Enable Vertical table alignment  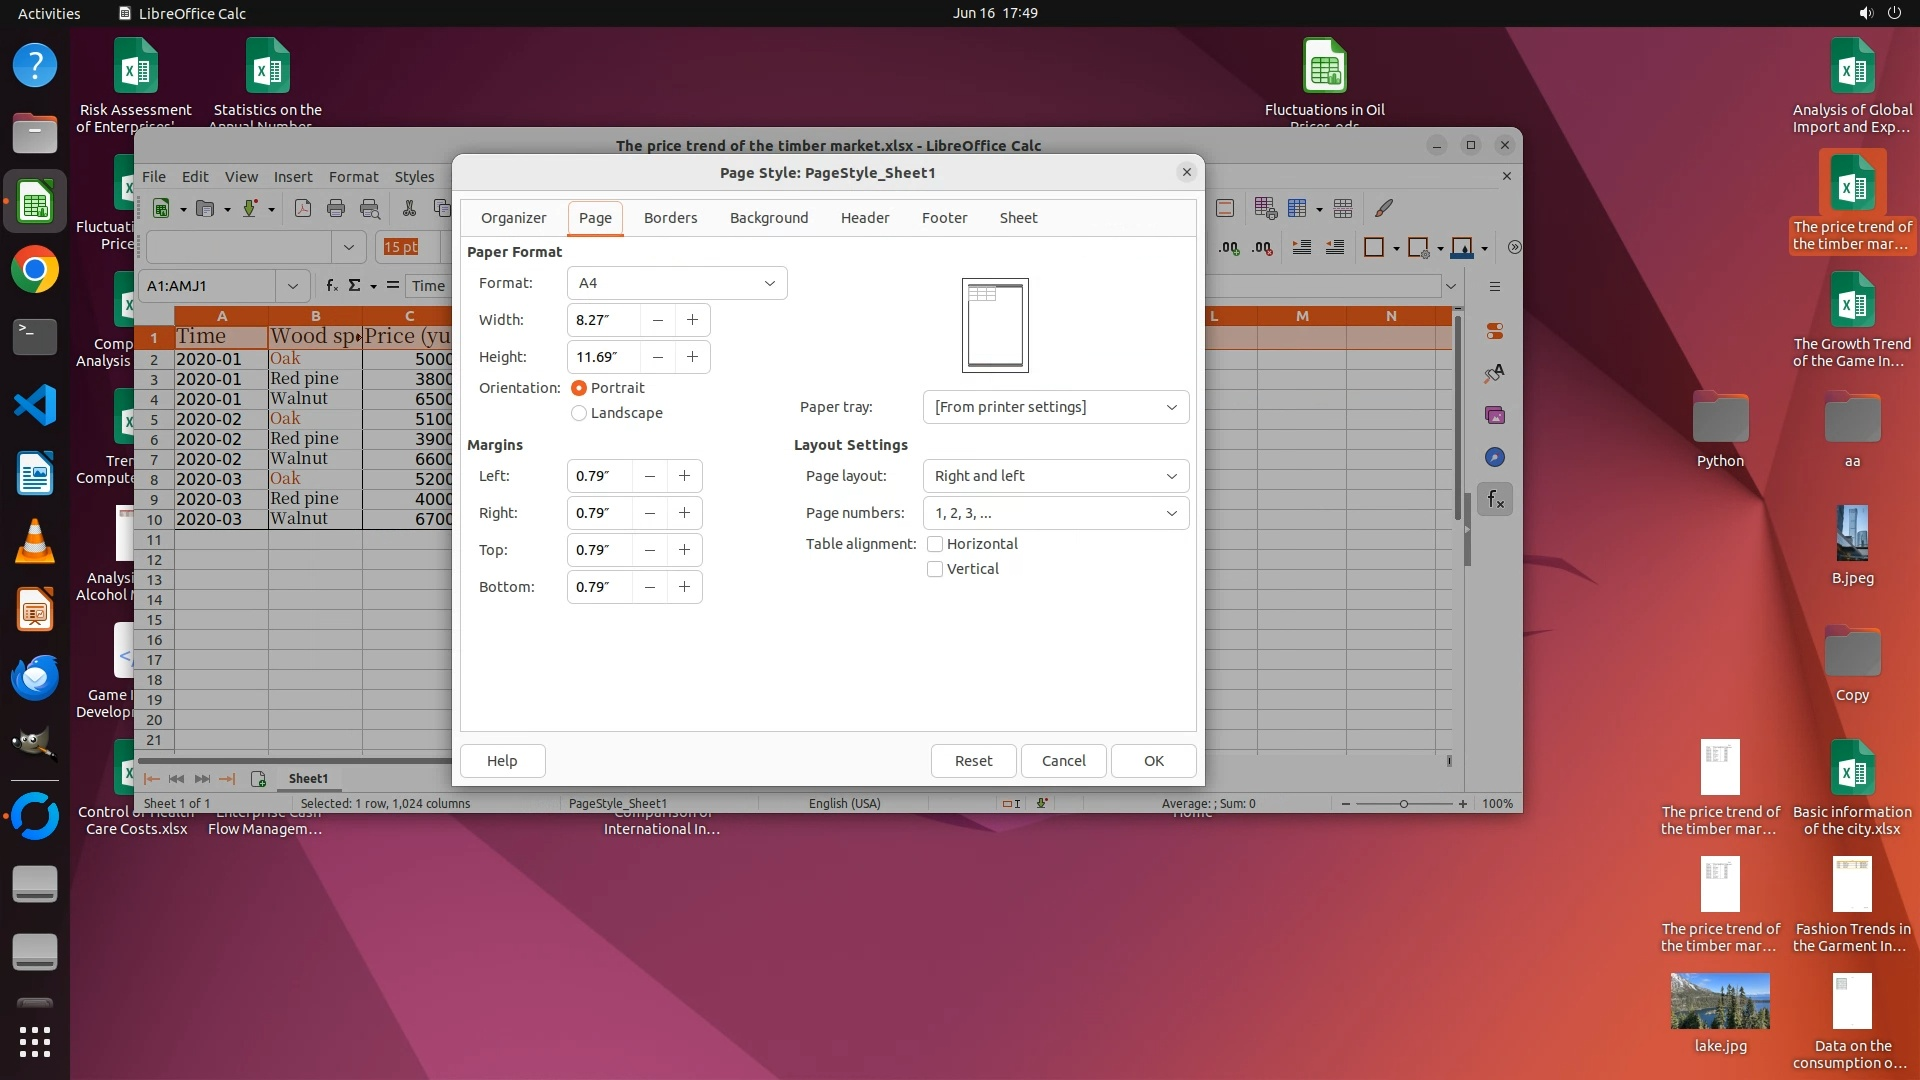935,569
